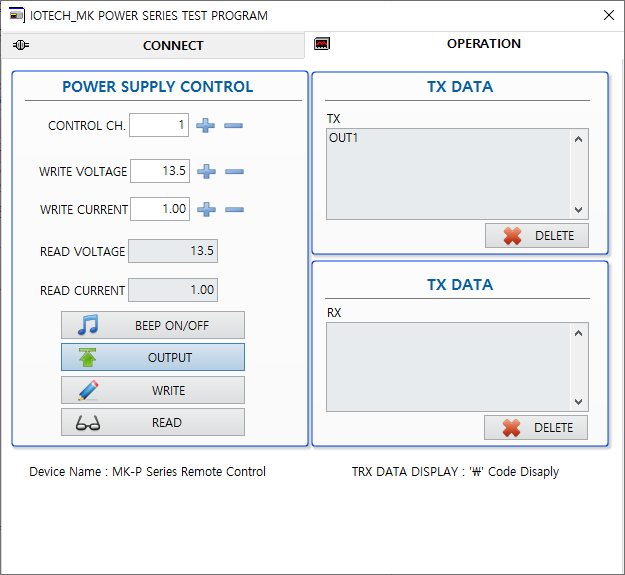
Task: Increase Write Current with plus icon
Action: (x=206, y=209)
